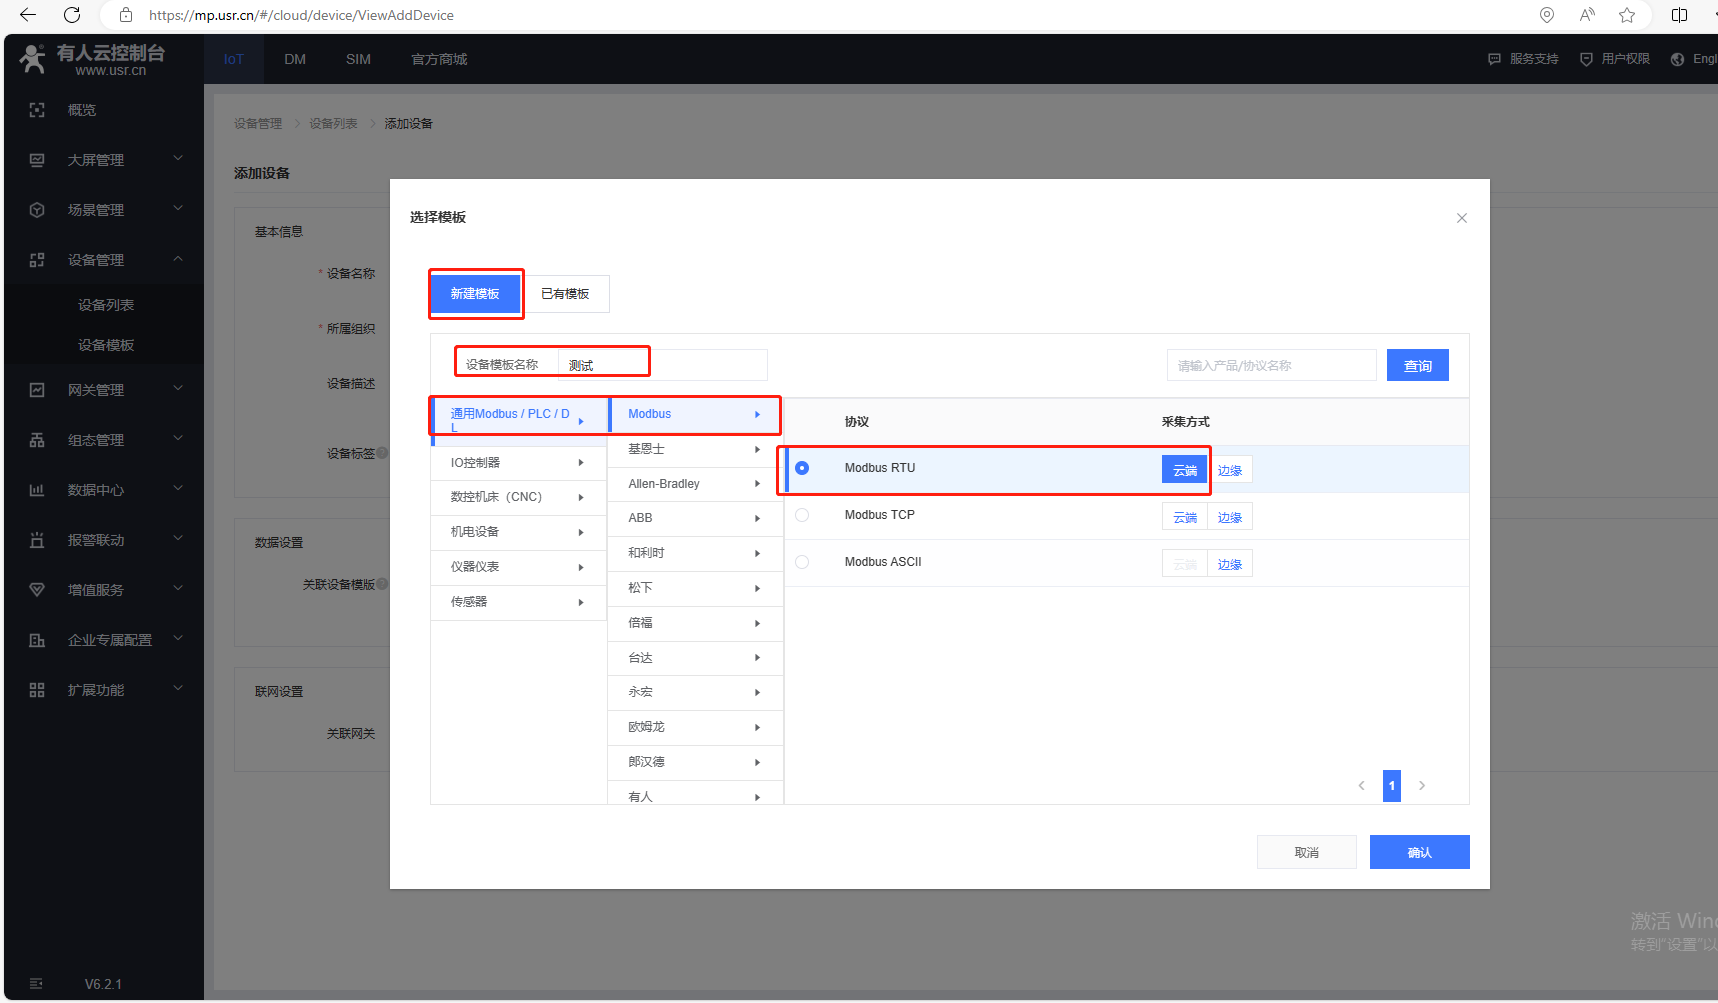Screen dimensions: 1718x1003
Task: Open the DM top navigation tab
Action: [x=295, y=59]
